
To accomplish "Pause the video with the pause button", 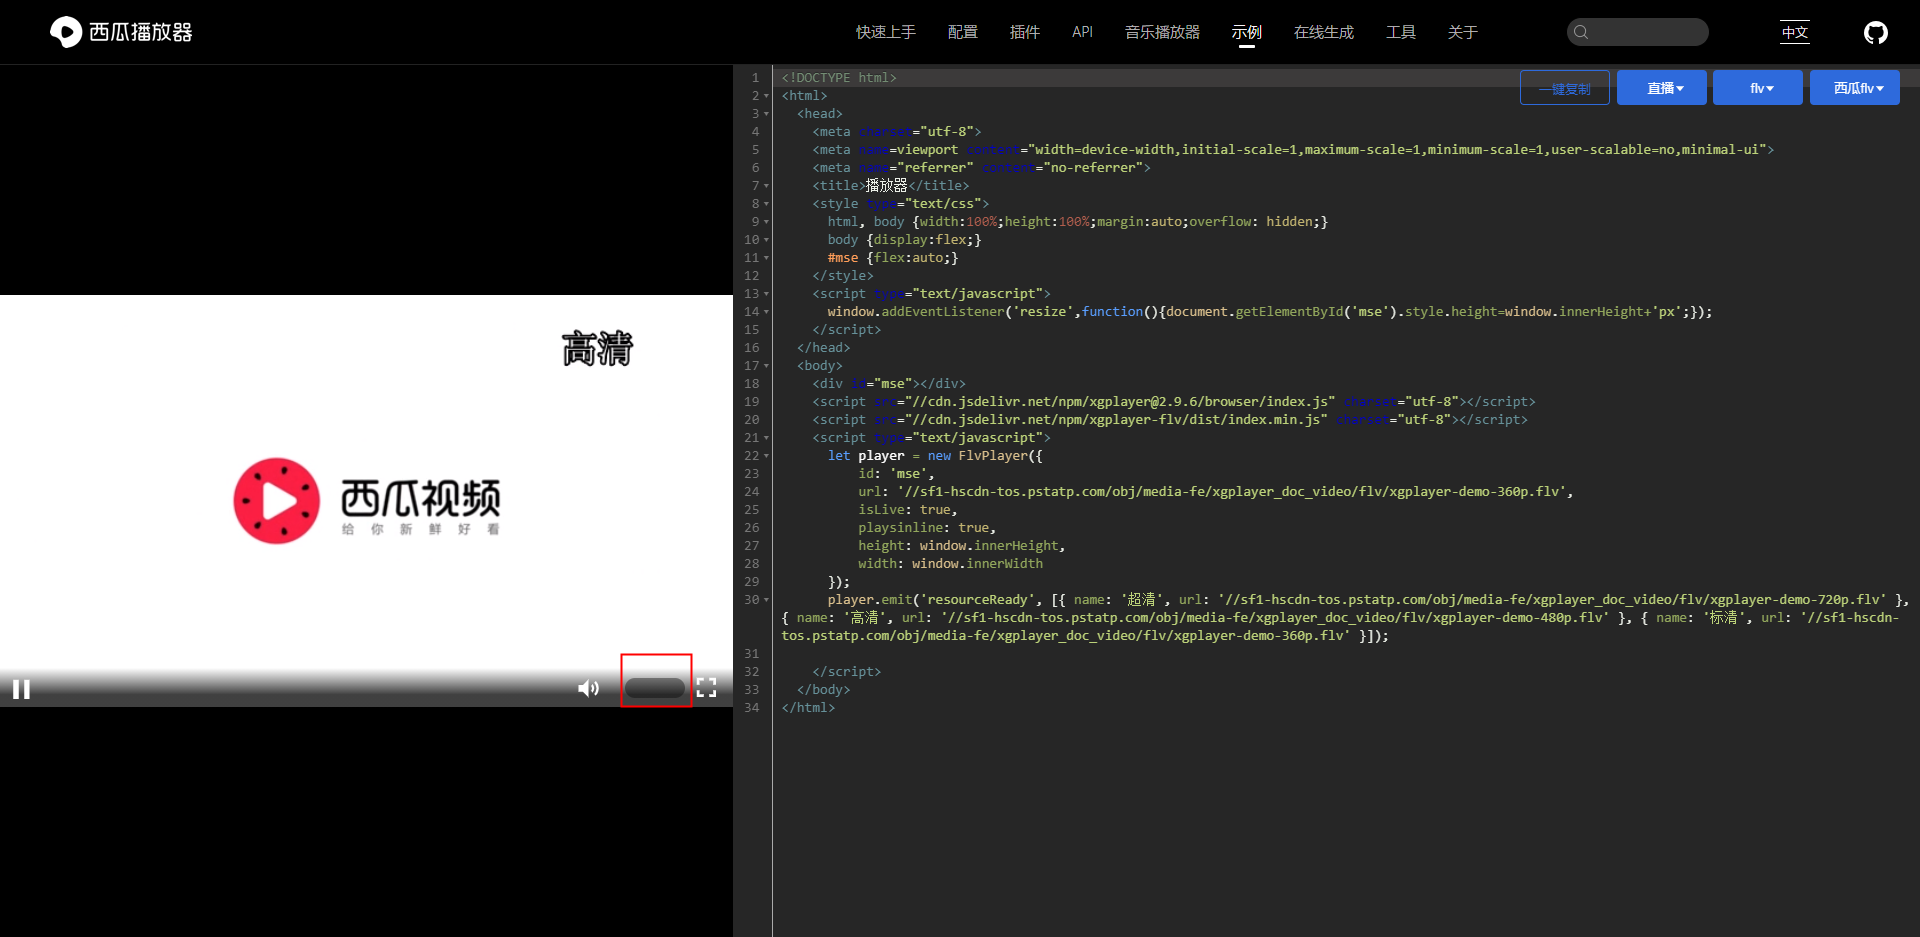I will [x=21, y=689].
